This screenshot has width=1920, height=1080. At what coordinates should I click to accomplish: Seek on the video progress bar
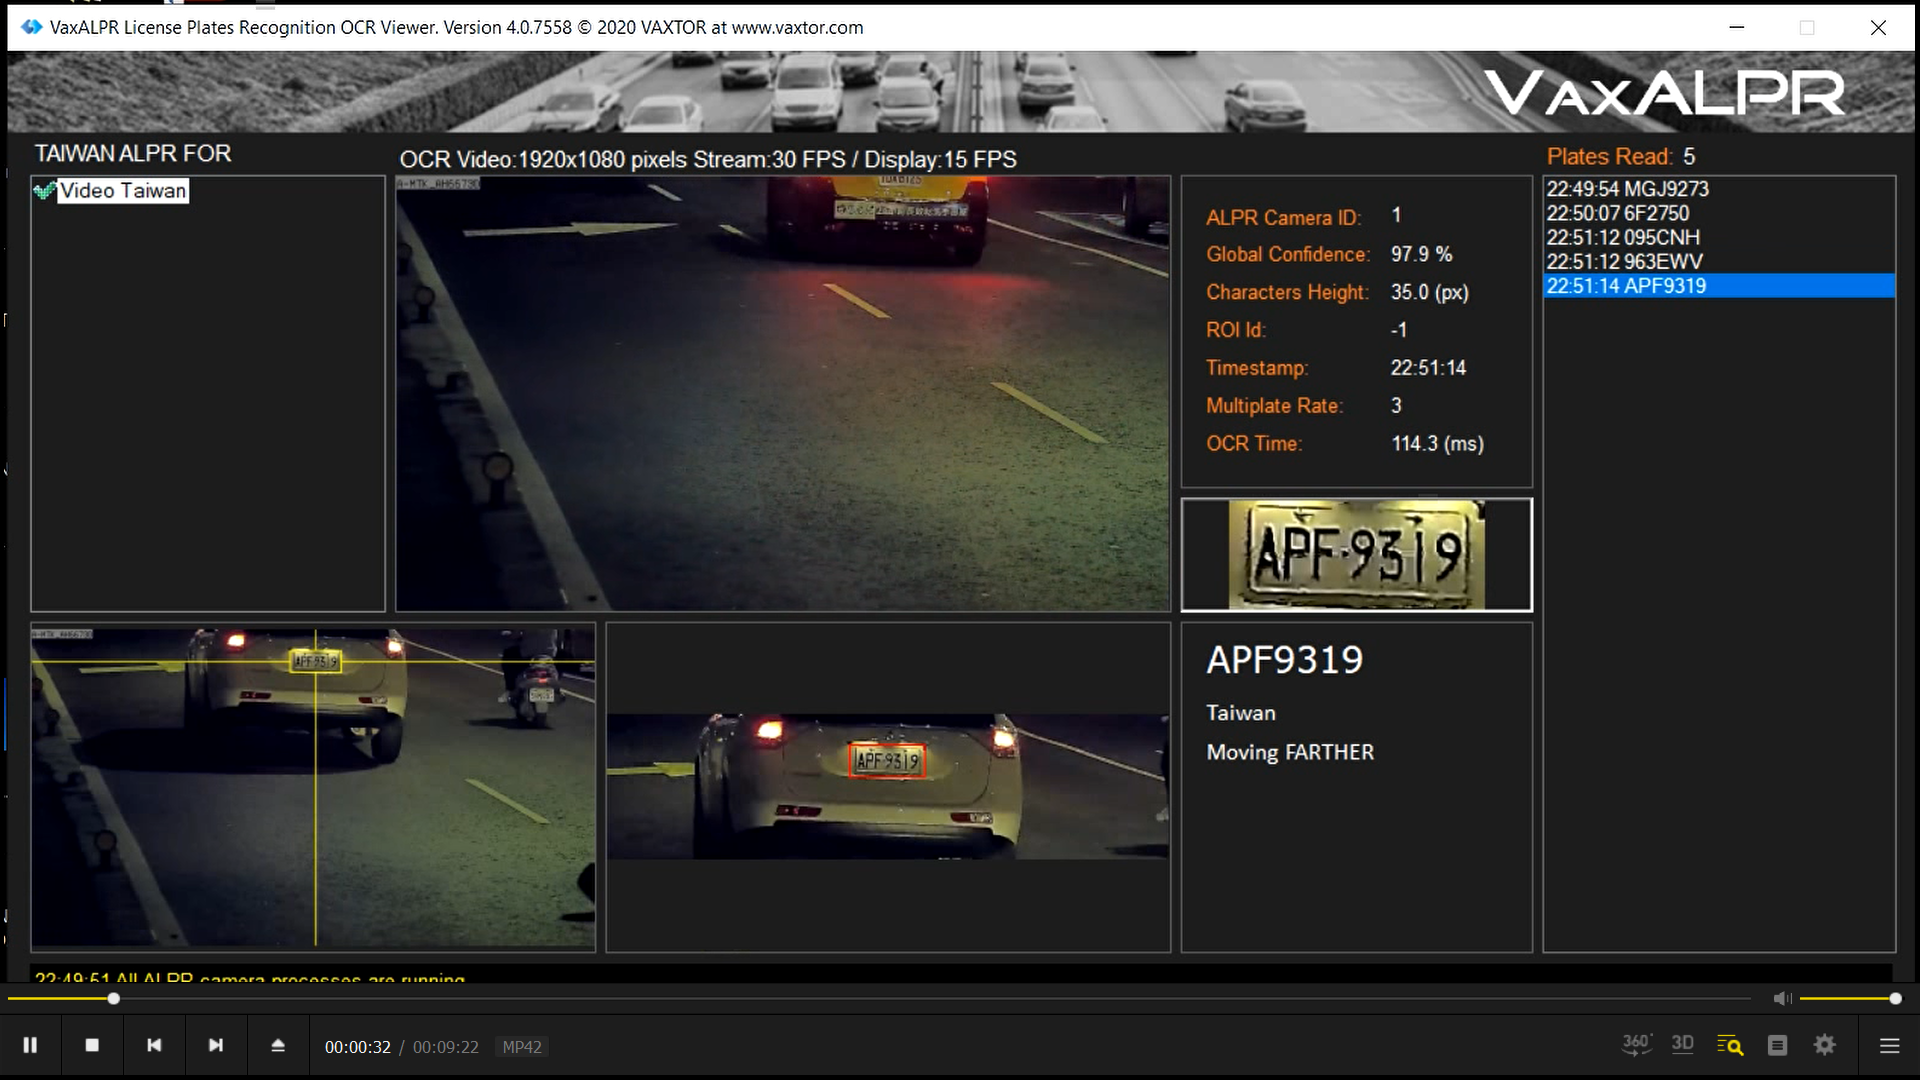coord(880,998)
